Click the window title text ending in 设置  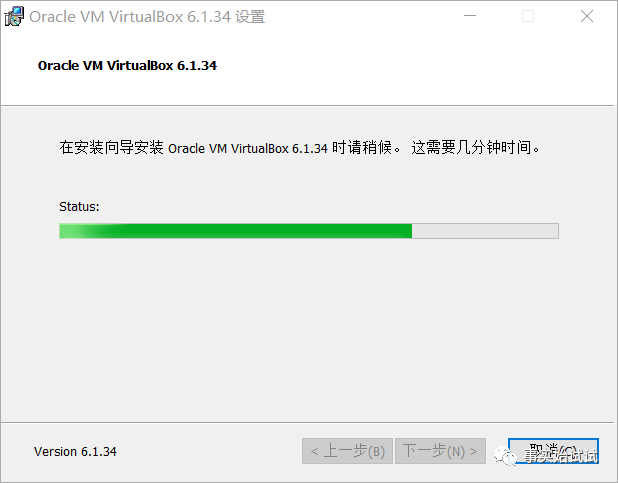(147, 17)
